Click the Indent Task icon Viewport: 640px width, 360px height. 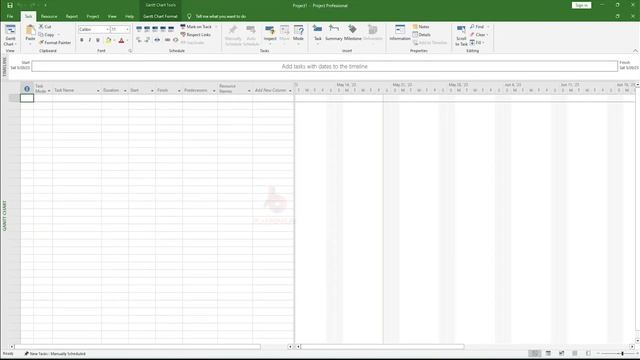coord(147,40)
